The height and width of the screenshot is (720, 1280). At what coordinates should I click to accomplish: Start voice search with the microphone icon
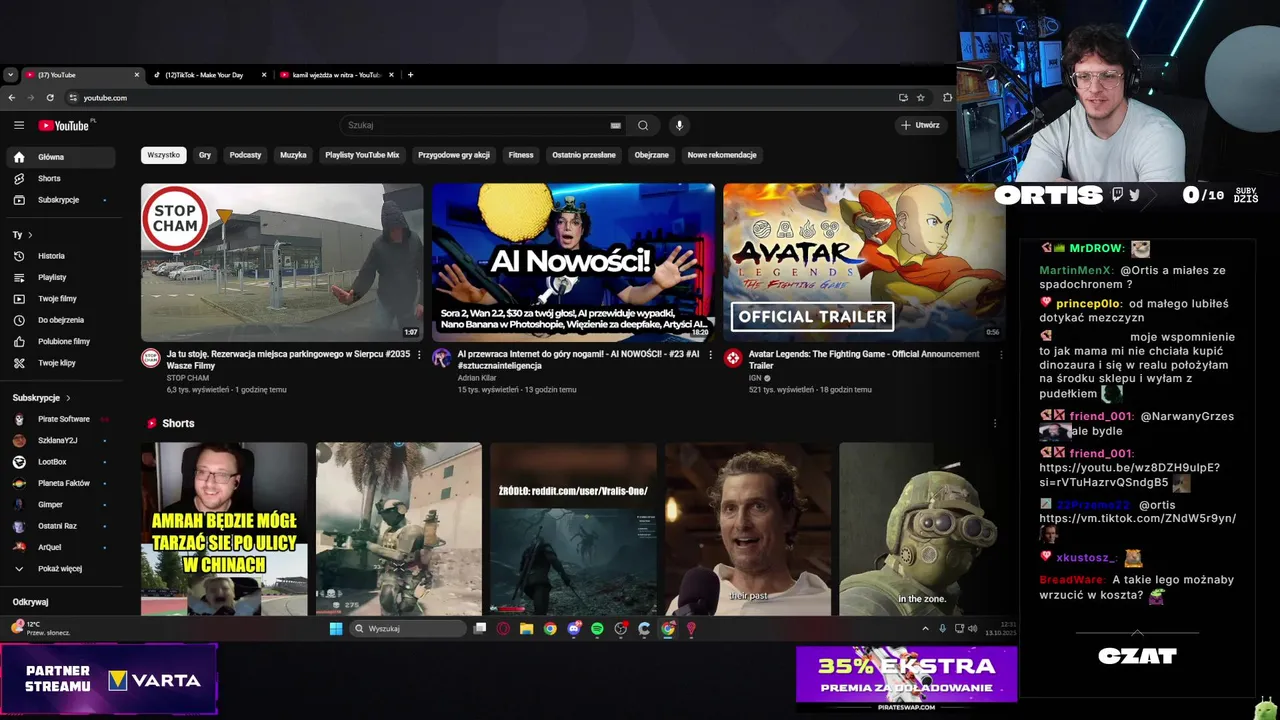coord(679,125)
